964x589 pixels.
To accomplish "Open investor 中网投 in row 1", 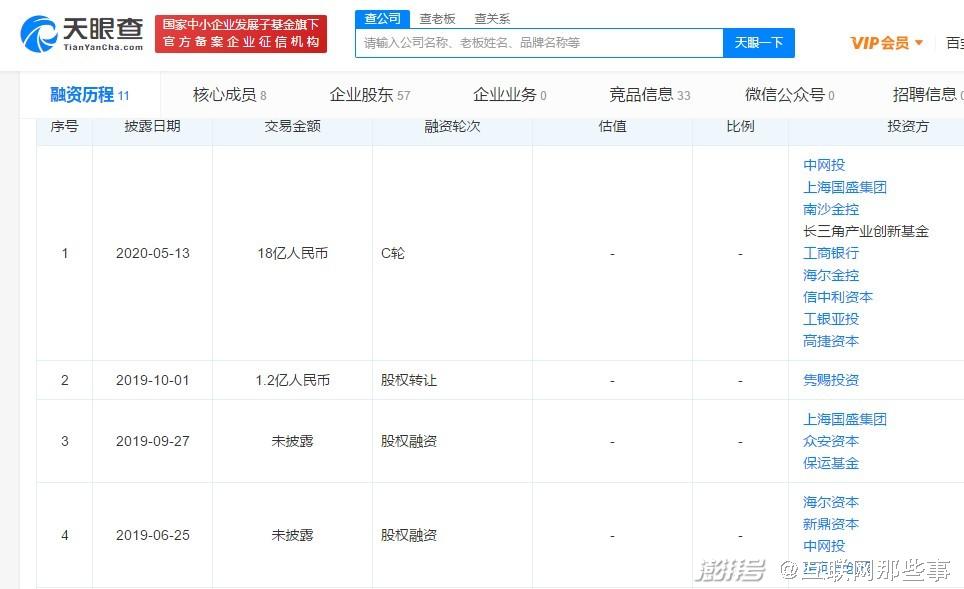I will (x=824, y=165).
